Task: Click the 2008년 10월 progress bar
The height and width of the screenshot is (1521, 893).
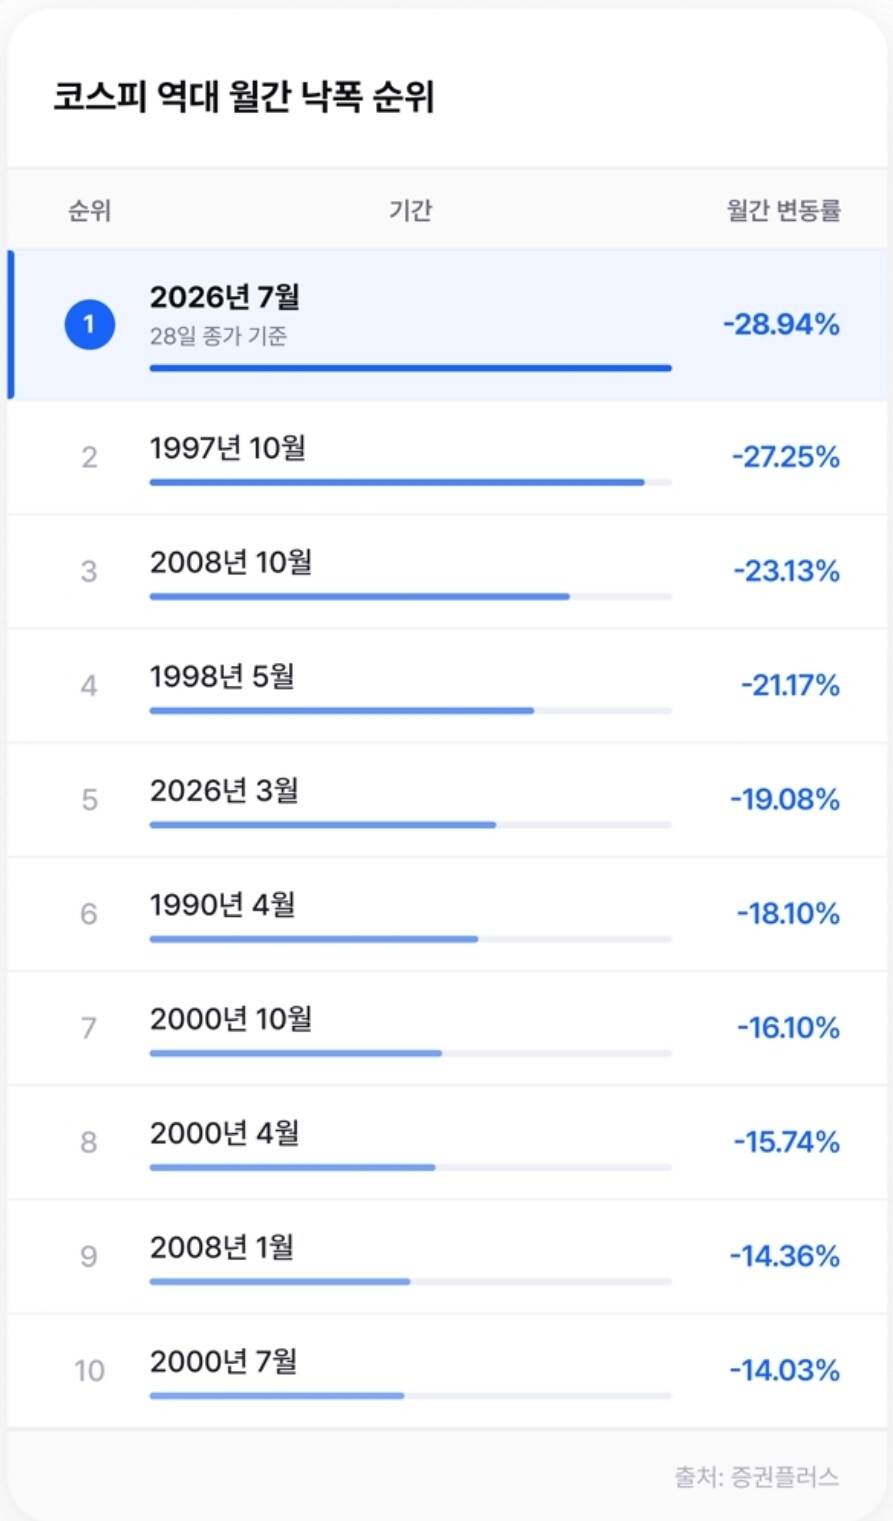Action: (410, 597)
